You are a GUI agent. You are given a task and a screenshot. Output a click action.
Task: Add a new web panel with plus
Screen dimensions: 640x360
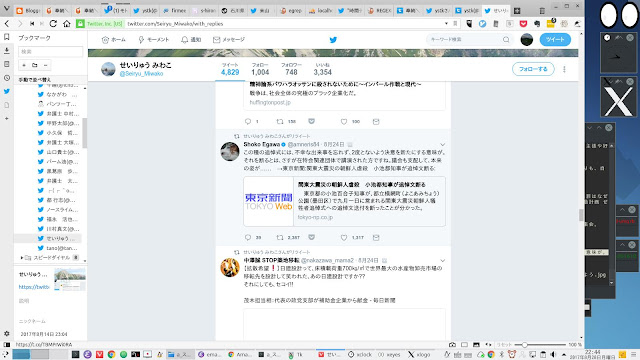tap(7, 118)
